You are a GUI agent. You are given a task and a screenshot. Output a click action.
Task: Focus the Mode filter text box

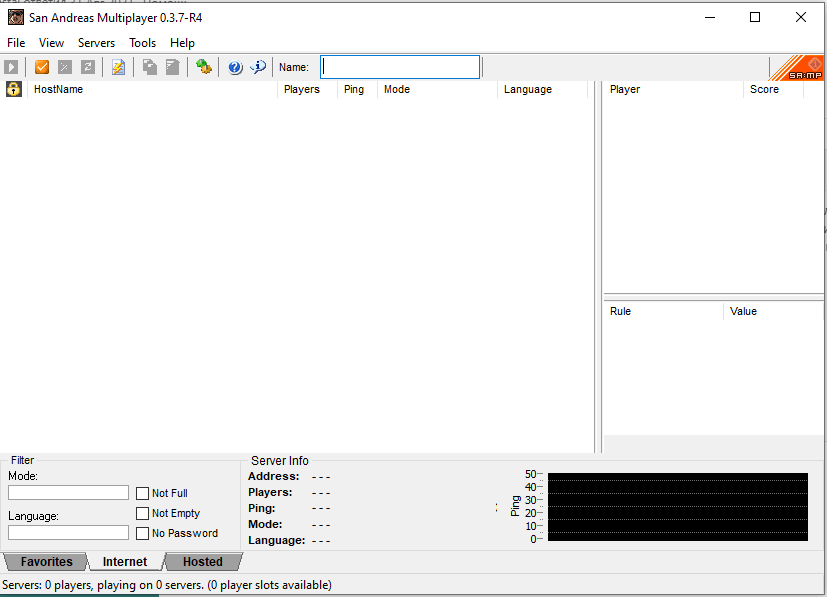(68, 493)
